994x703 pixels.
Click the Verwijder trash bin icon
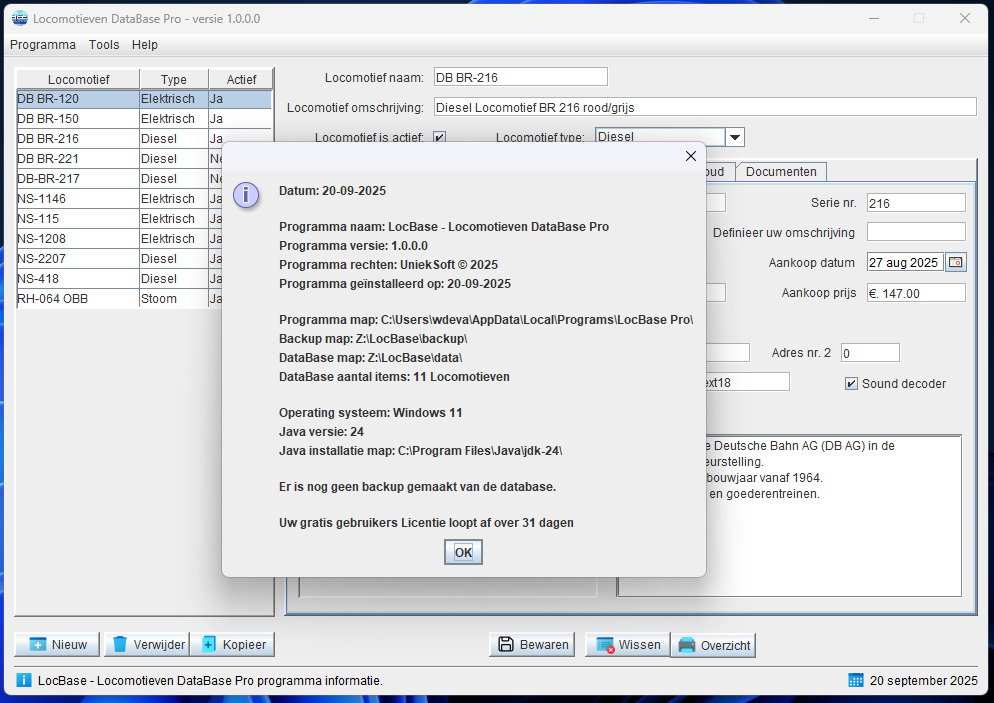(x=120, y=645)
